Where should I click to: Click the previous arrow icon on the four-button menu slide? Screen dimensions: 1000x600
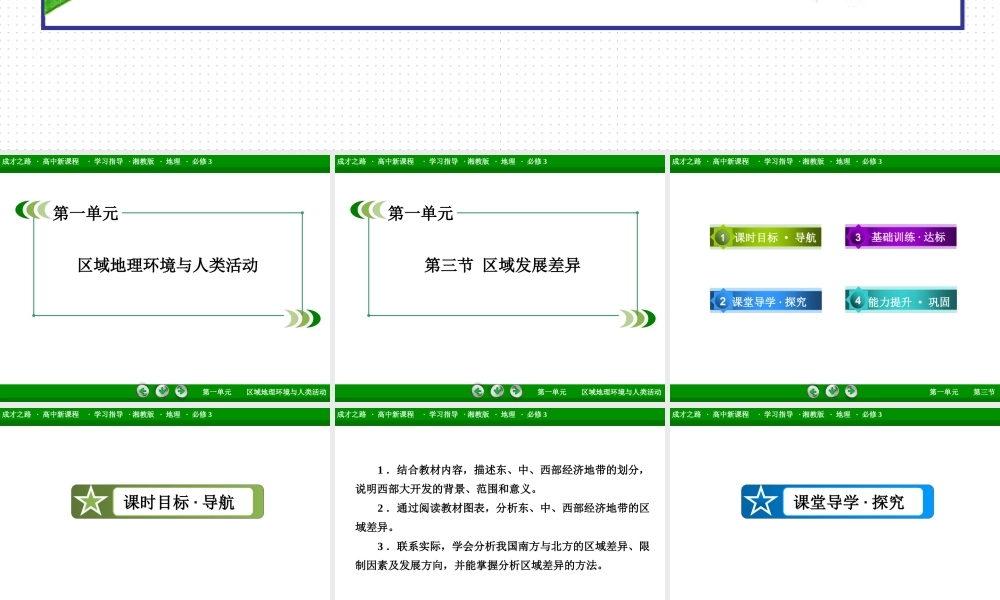[x=813, y=391]
